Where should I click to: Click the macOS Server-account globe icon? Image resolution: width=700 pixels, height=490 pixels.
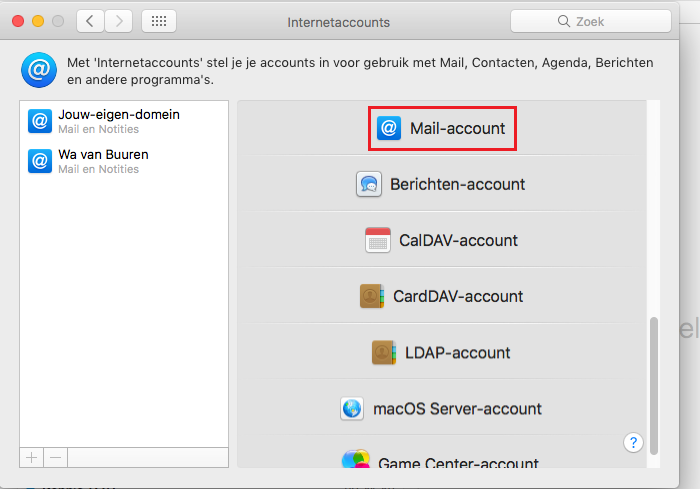[352, 408]
